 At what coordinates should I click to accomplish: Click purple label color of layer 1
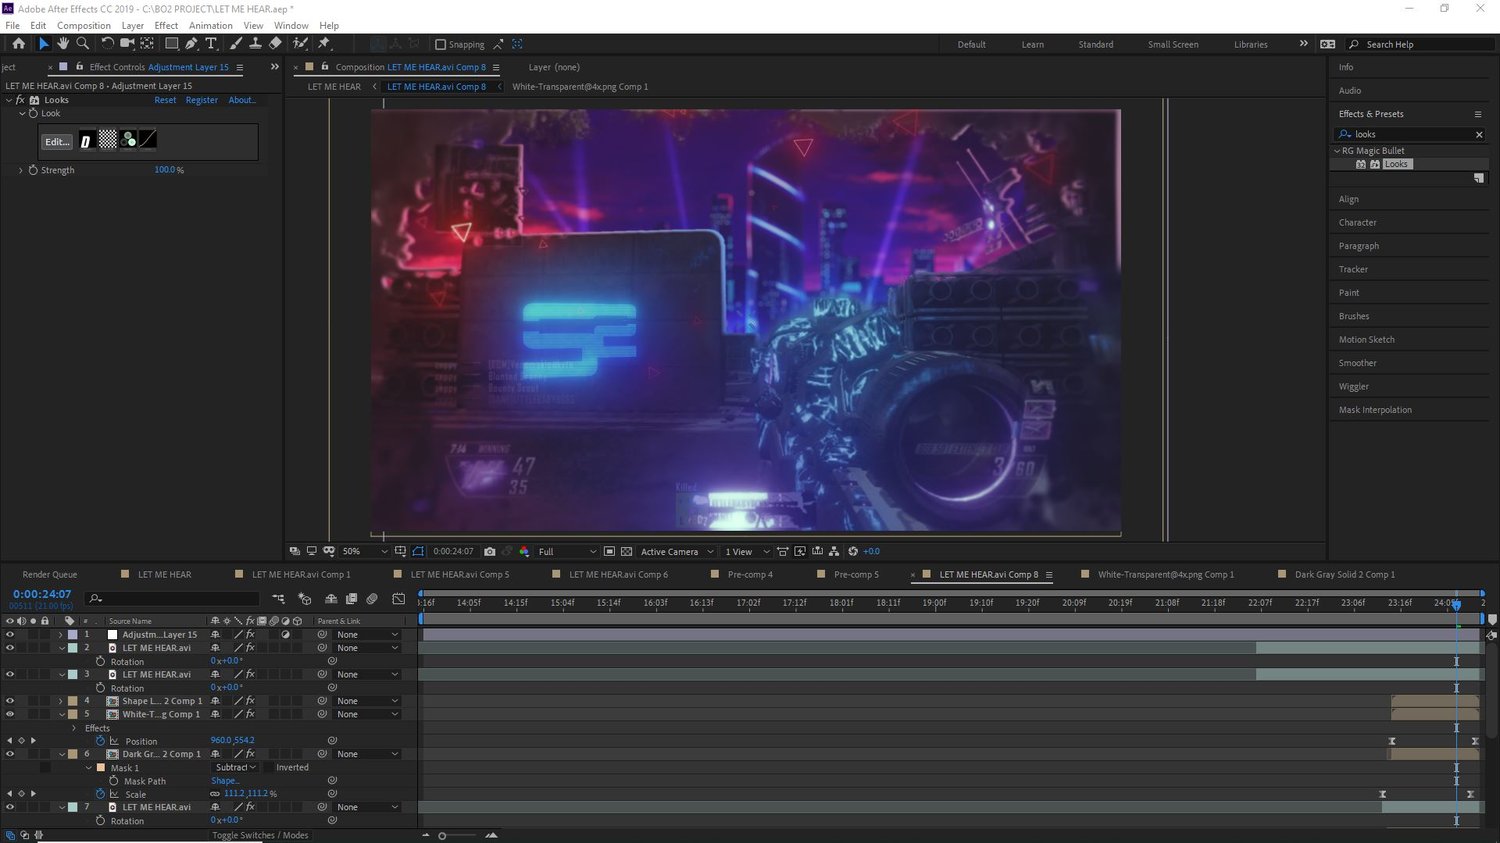tap(72, 634)
